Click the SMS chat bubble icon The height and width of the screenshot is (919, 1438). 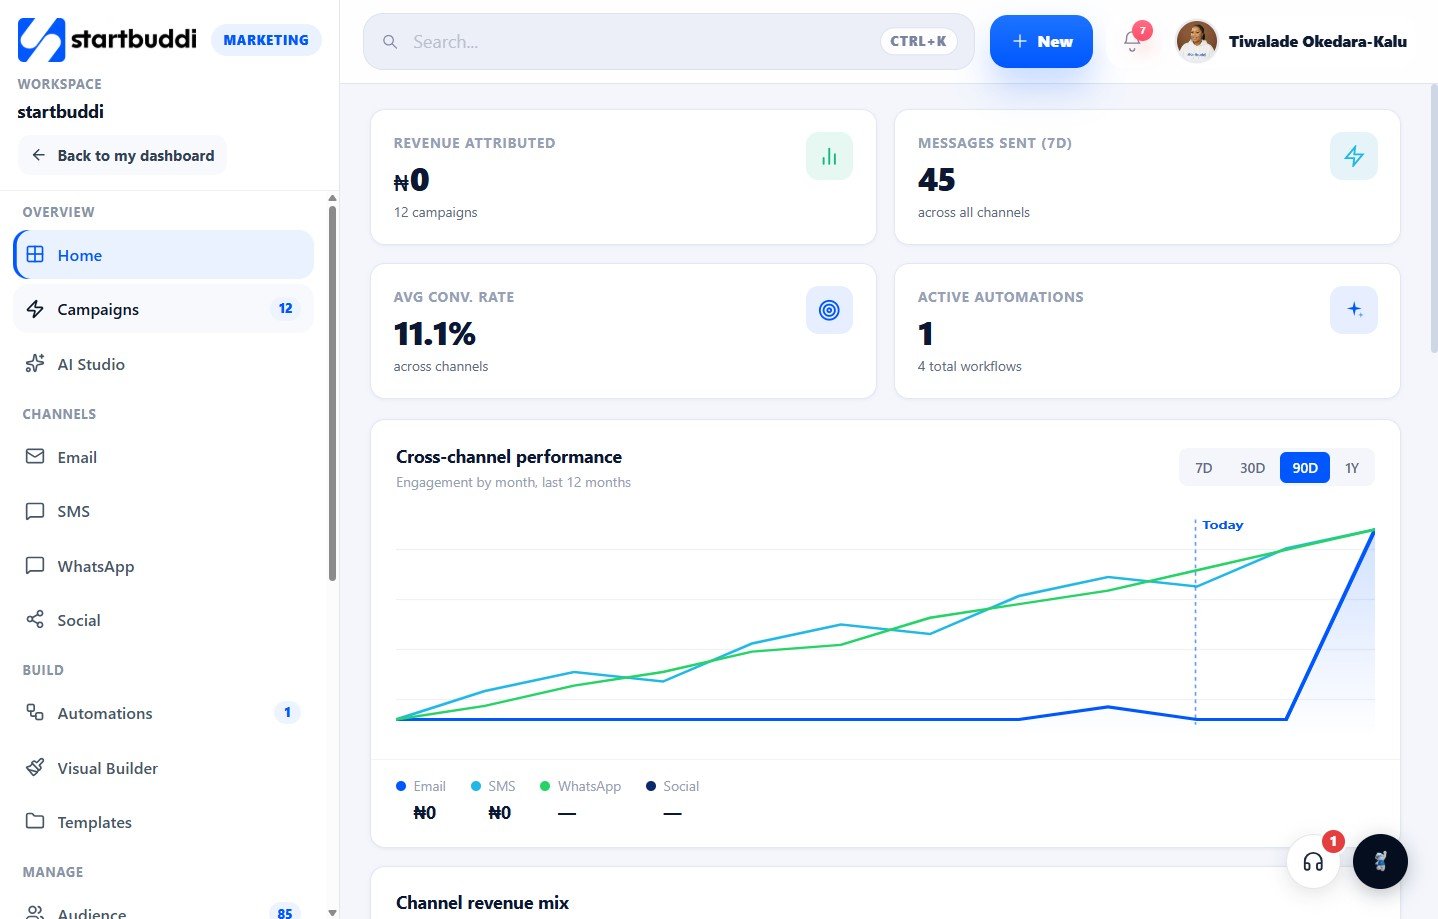(x=35, y=511)
